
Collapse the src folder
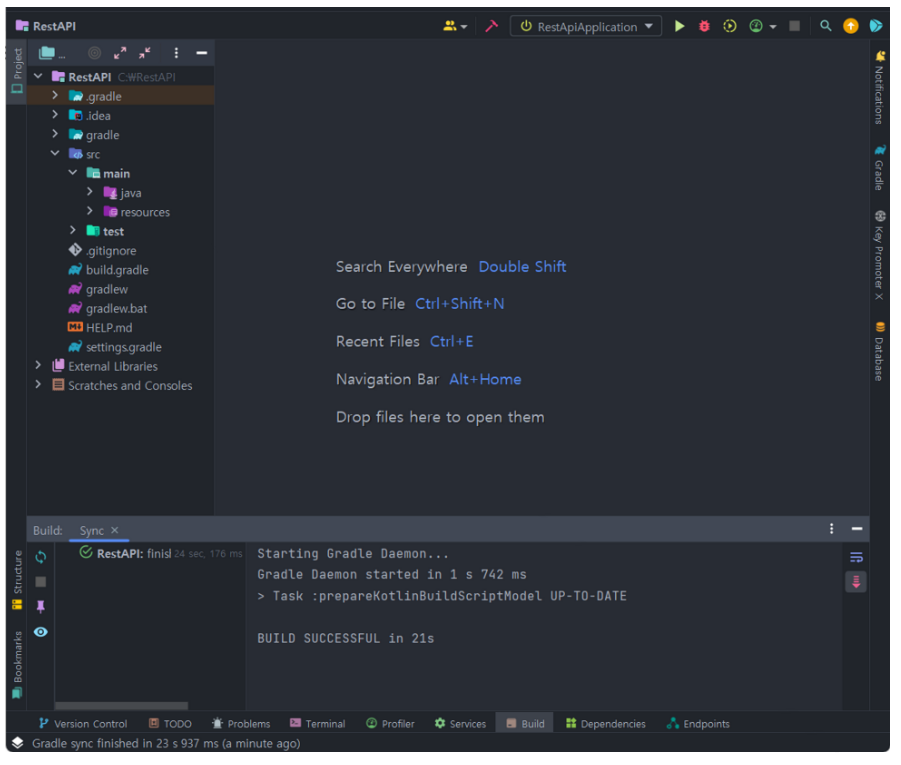(x=56, y=153)
